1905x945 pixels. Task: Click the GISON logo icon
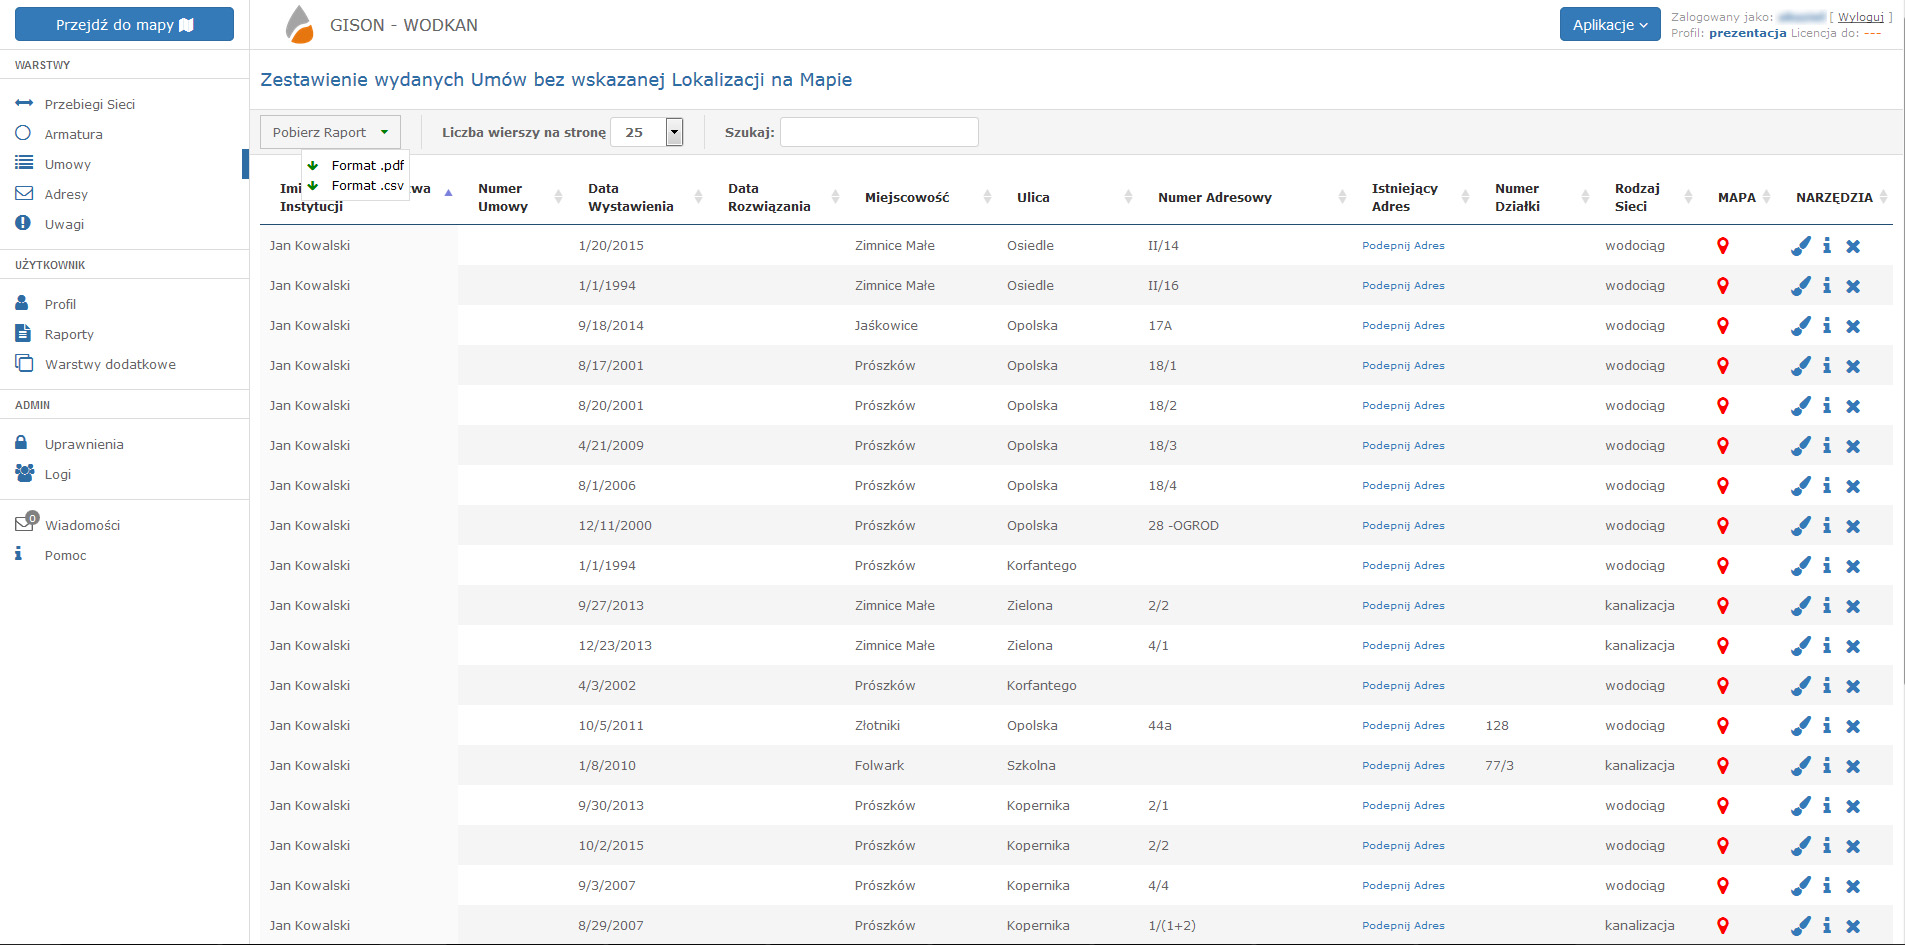(x=299, y=24)
